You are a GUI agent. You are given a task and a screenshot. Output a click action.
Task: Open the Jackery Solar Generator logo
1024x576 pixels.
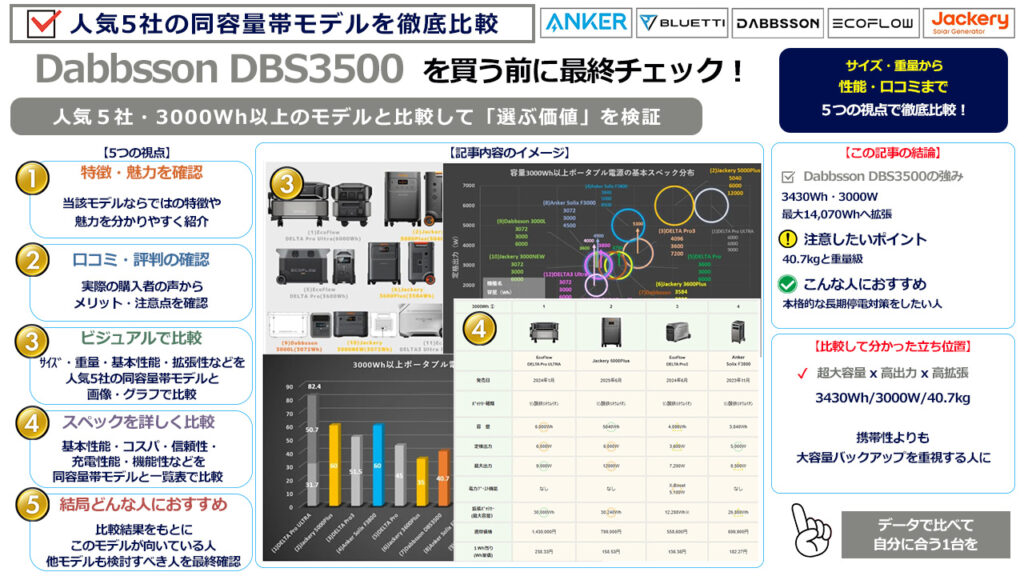tap(969, 23)
